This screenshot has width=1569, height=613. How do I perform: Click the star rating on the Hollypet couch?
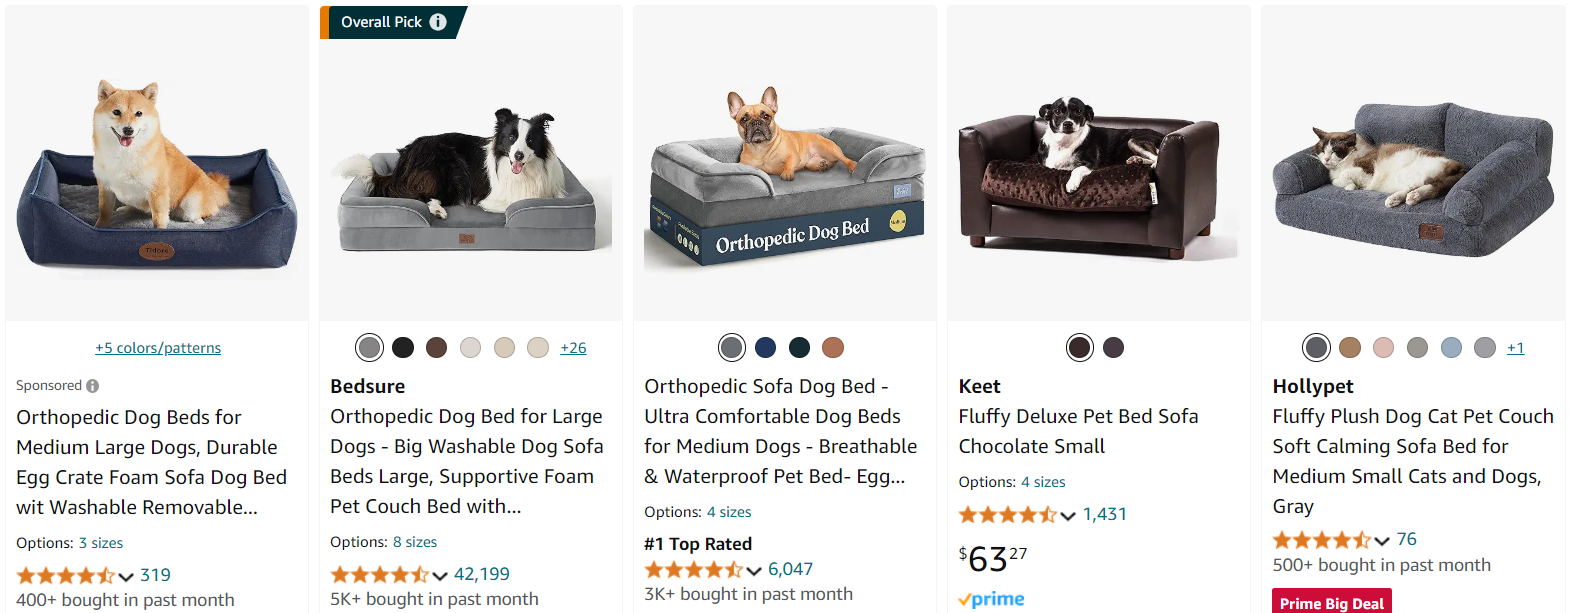[x=1322, y=540]
